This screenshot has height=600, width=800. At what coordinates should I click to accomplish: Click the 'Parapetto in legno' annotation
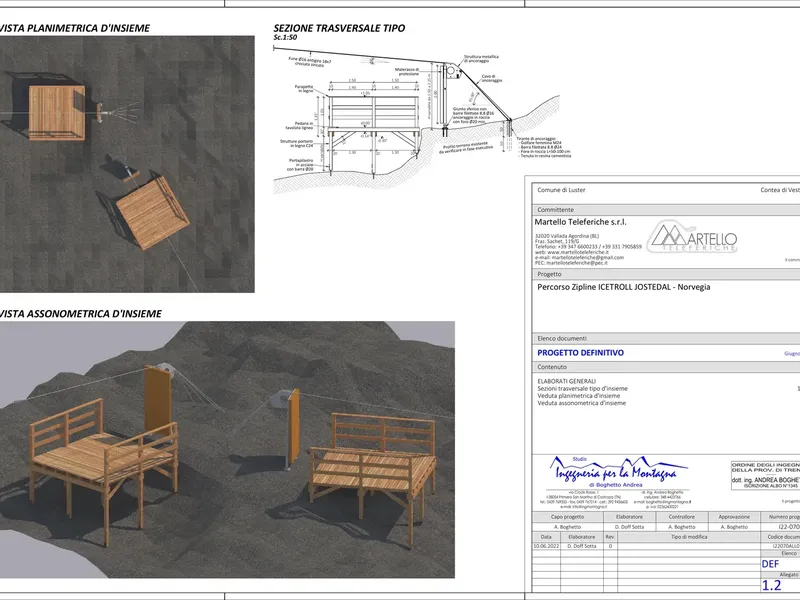(x=304, y=89)
